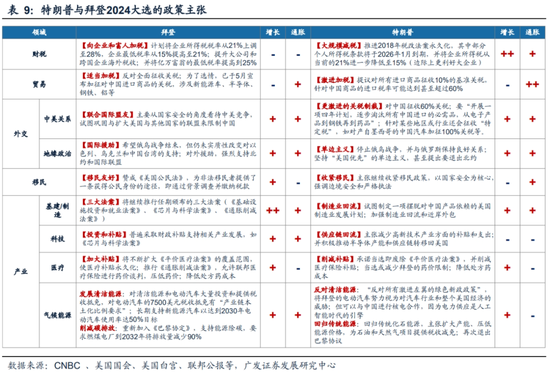Select the 基建/制造 sub-row label
Viewport: 550px width, 375px height.
tap(58, 210)
